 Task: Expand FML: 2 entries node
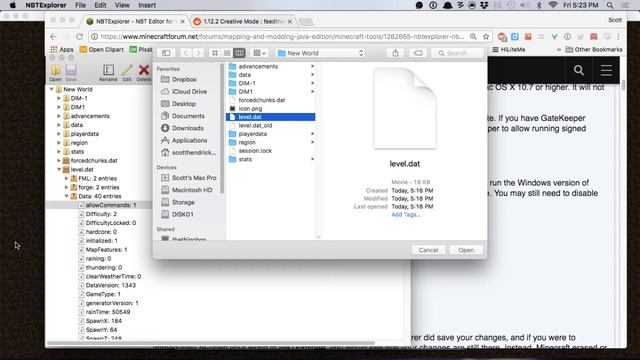coord(67,178)
